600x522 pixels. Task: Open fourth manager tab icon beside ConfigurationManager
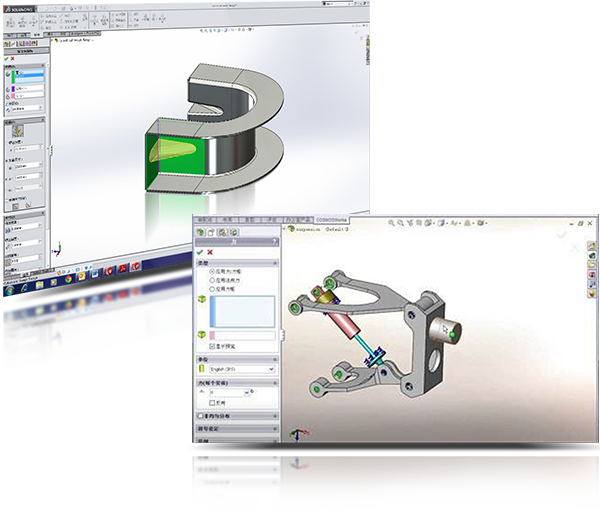coord(234,232)
